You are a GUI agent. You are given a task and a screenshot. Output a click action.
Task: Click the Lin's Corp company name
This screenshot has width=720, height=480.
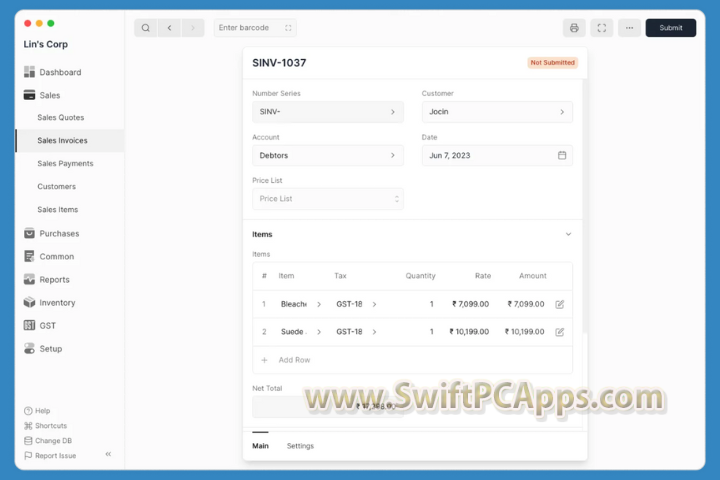[46, 44]
